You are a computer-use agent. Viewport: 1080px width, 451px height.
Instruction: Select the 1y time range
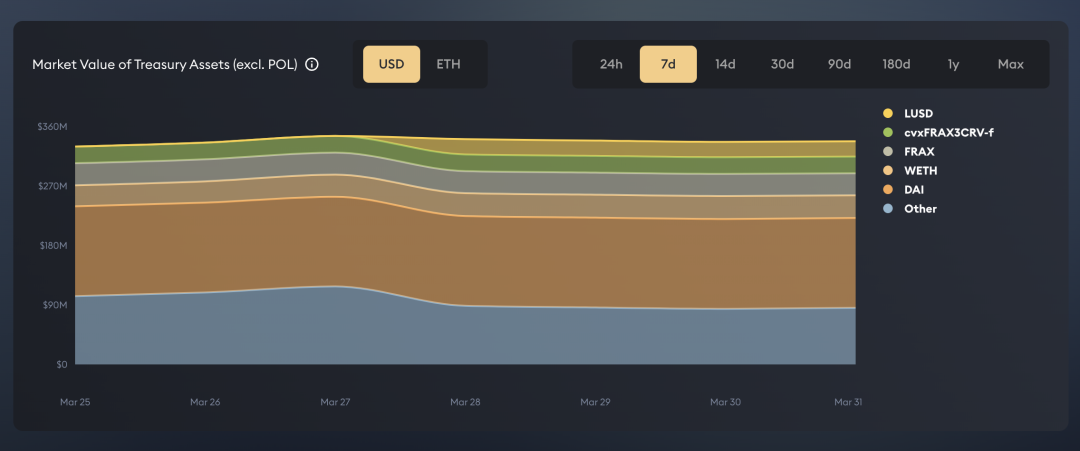[953, 64]
